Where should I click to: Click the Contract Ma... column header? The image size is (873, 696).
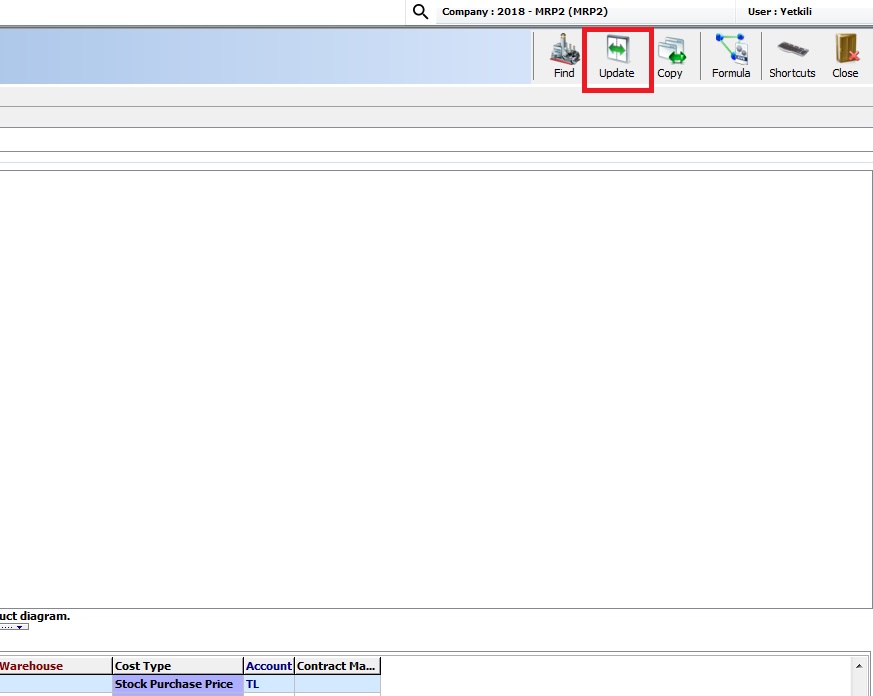click(337, 666)
